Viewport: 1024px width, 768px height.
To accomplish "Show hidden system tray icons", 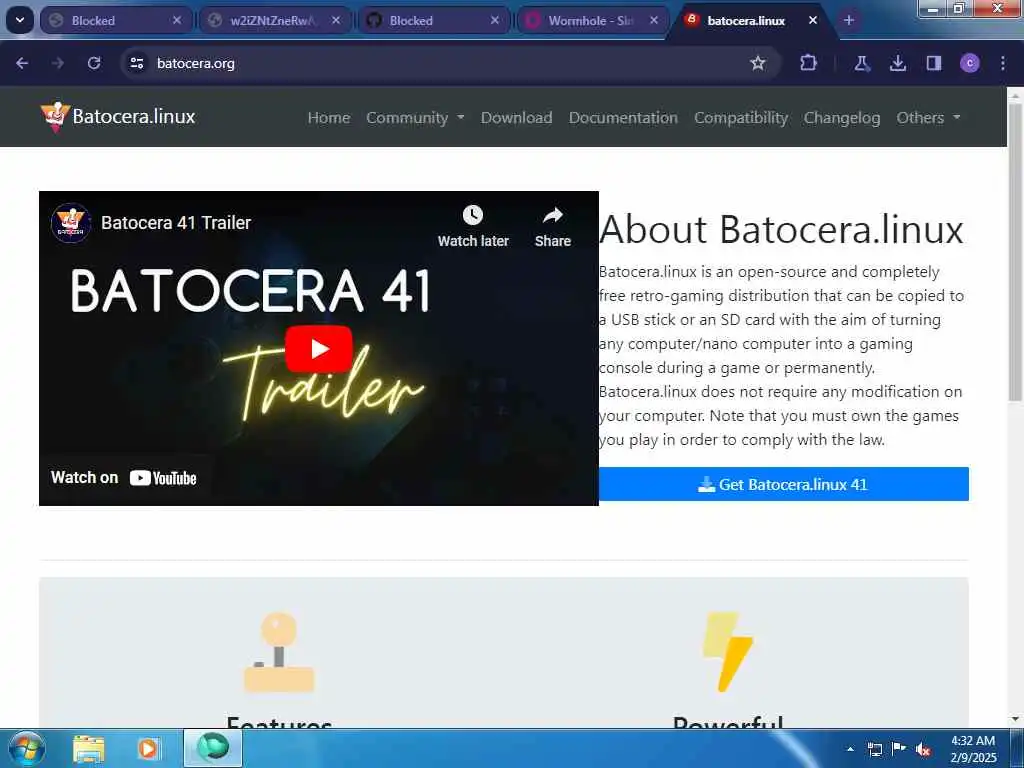I will click(850, 749).
